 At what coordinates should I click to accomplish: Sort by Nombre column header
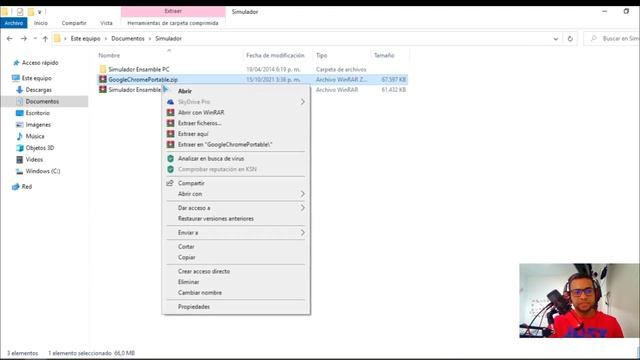109,55
